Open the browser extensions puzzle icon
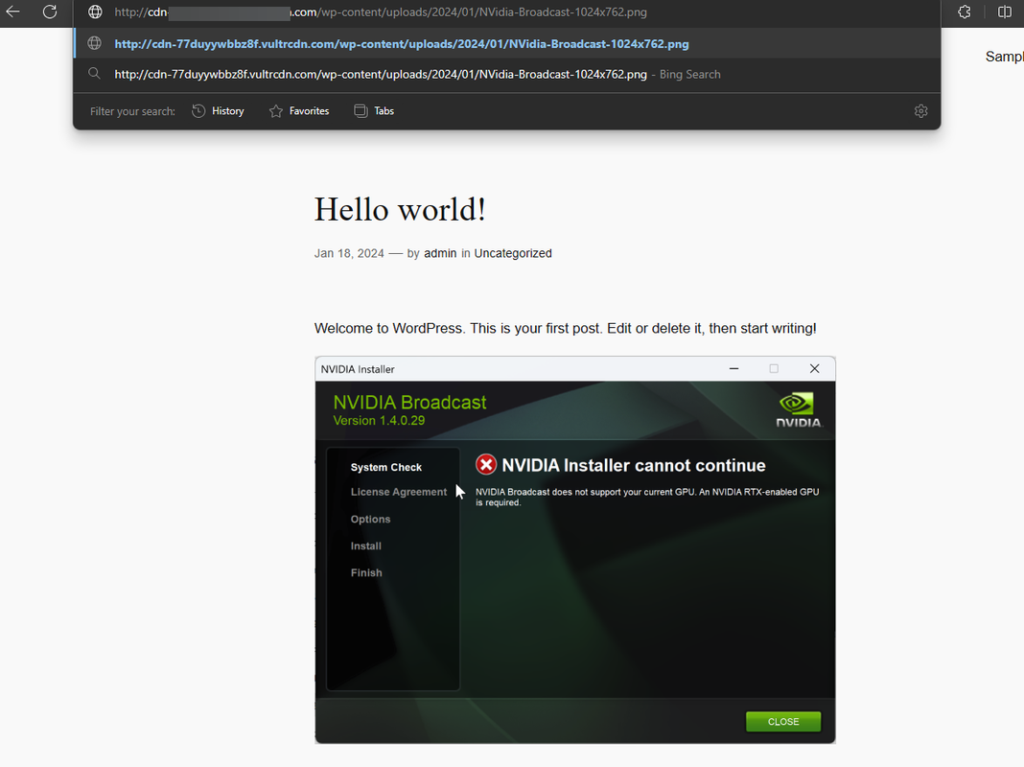The height and width of the screenshot is (767, 1024). 964,12
